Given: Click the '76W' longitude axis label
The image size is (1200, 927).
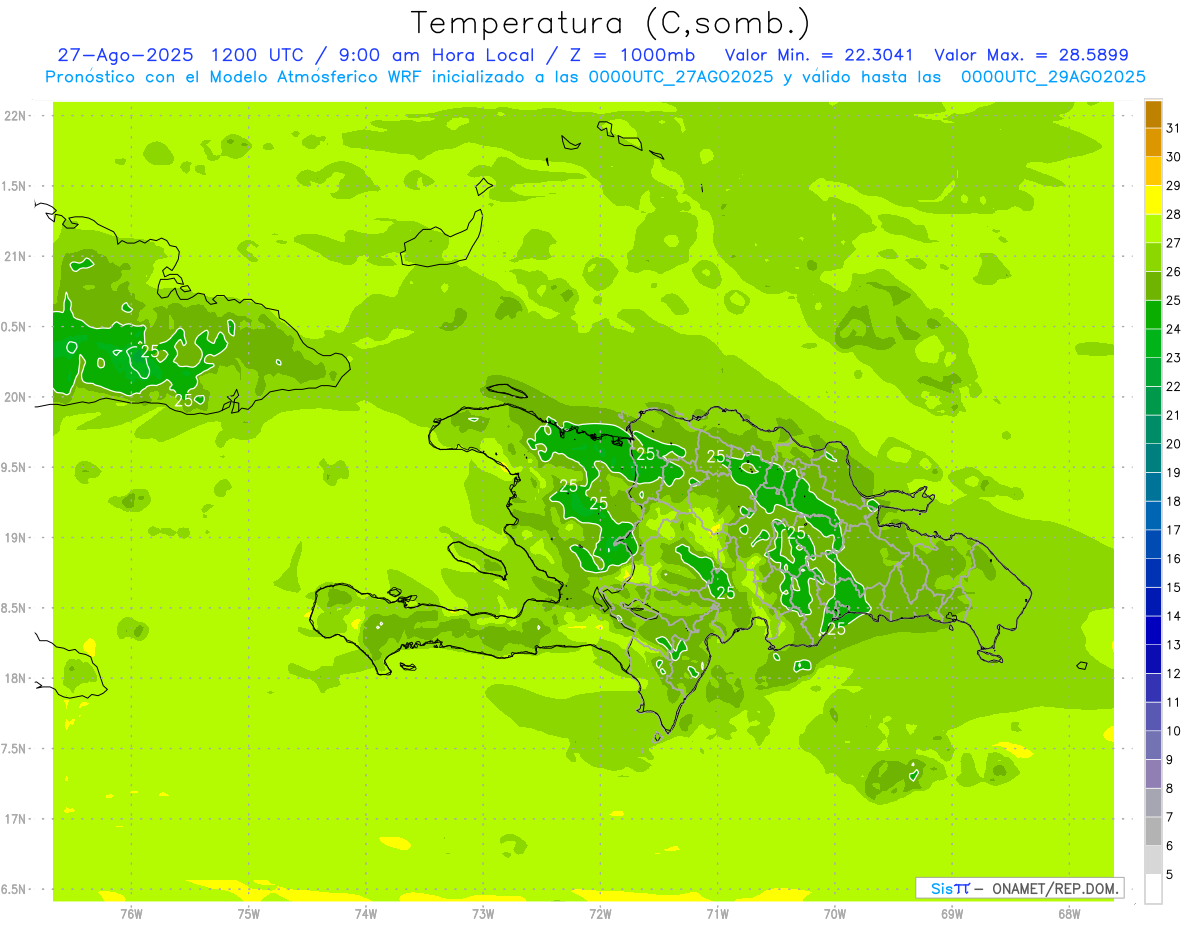Looking at the screenshot, I should (131, 914).
